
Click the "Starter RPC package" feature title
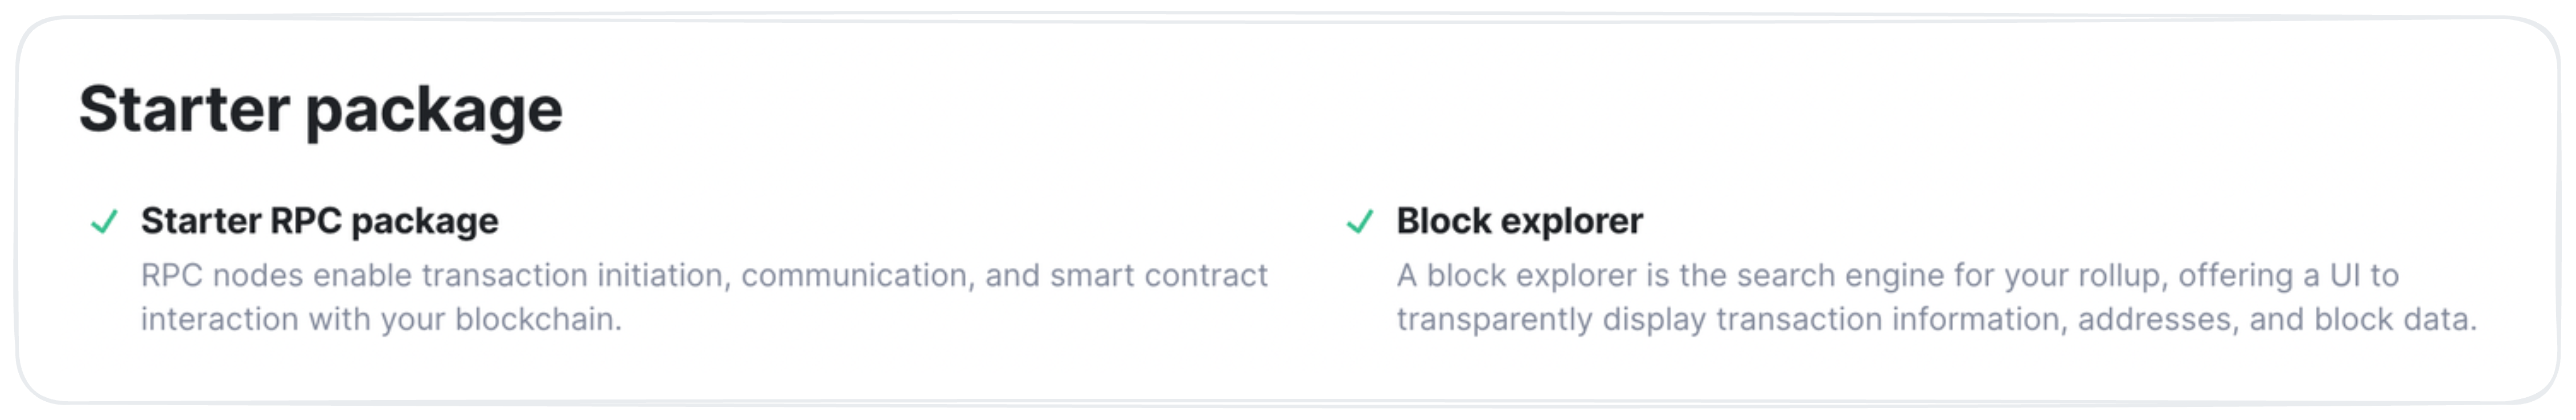click(319, 221)
